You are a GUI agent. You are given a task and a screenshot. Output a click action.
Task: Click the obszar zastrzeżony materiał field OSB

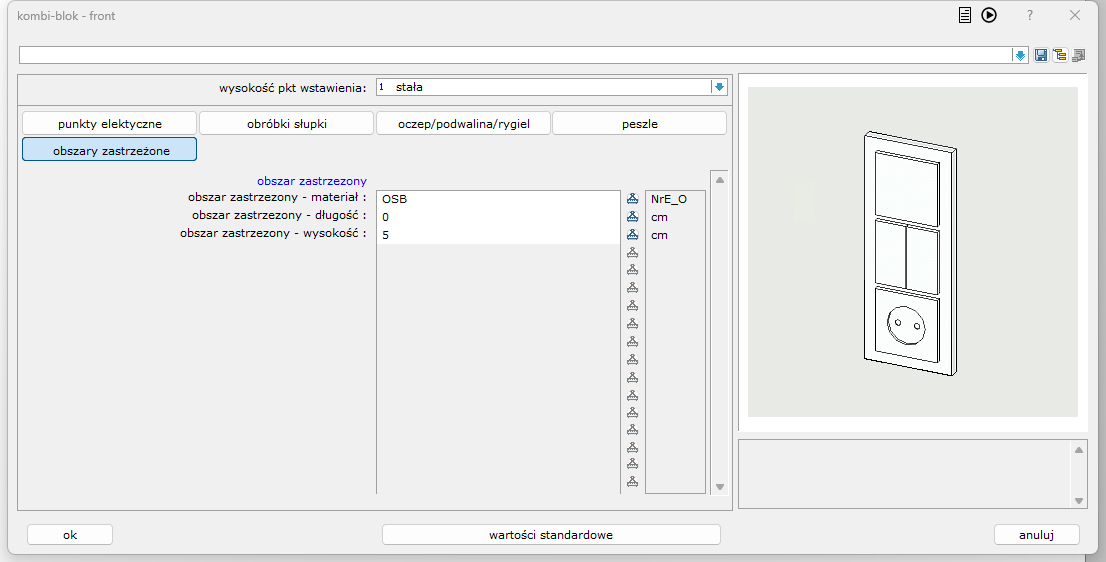(x=498, y=199)
